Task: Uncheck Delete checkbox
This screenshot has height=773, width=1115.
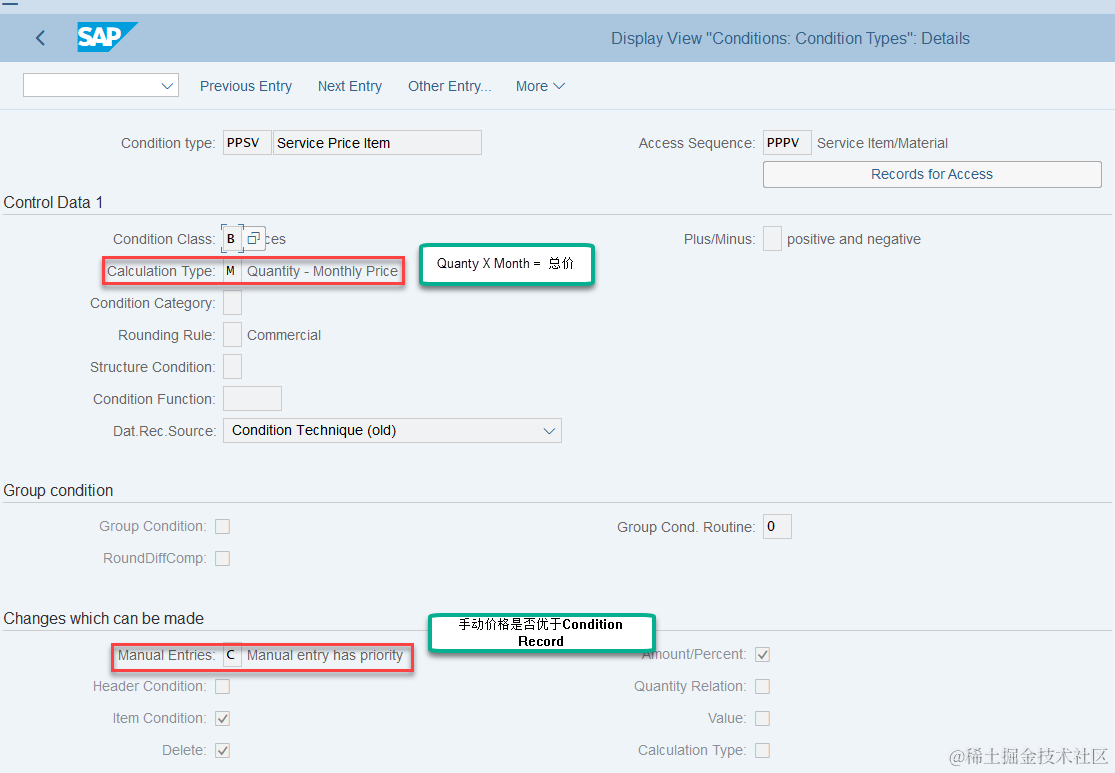Action: [x=223, y=750]
